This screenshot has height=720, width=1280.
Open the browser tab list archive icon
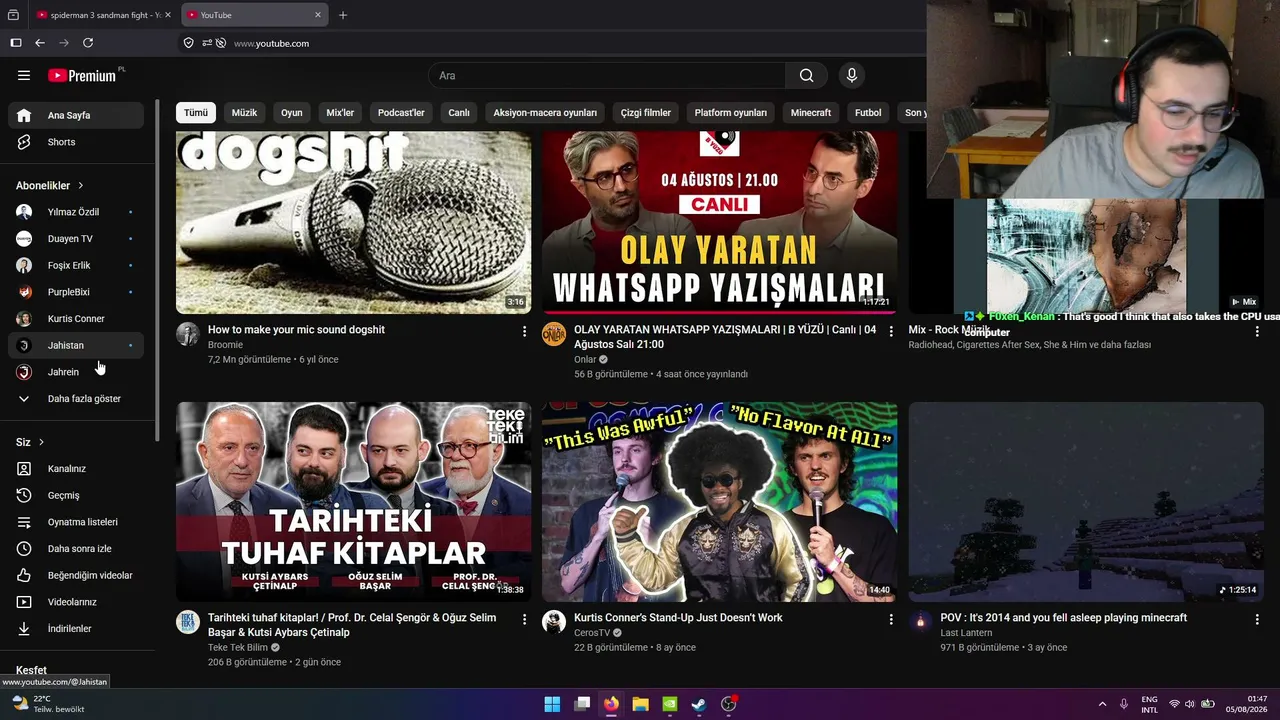point(13,15)
